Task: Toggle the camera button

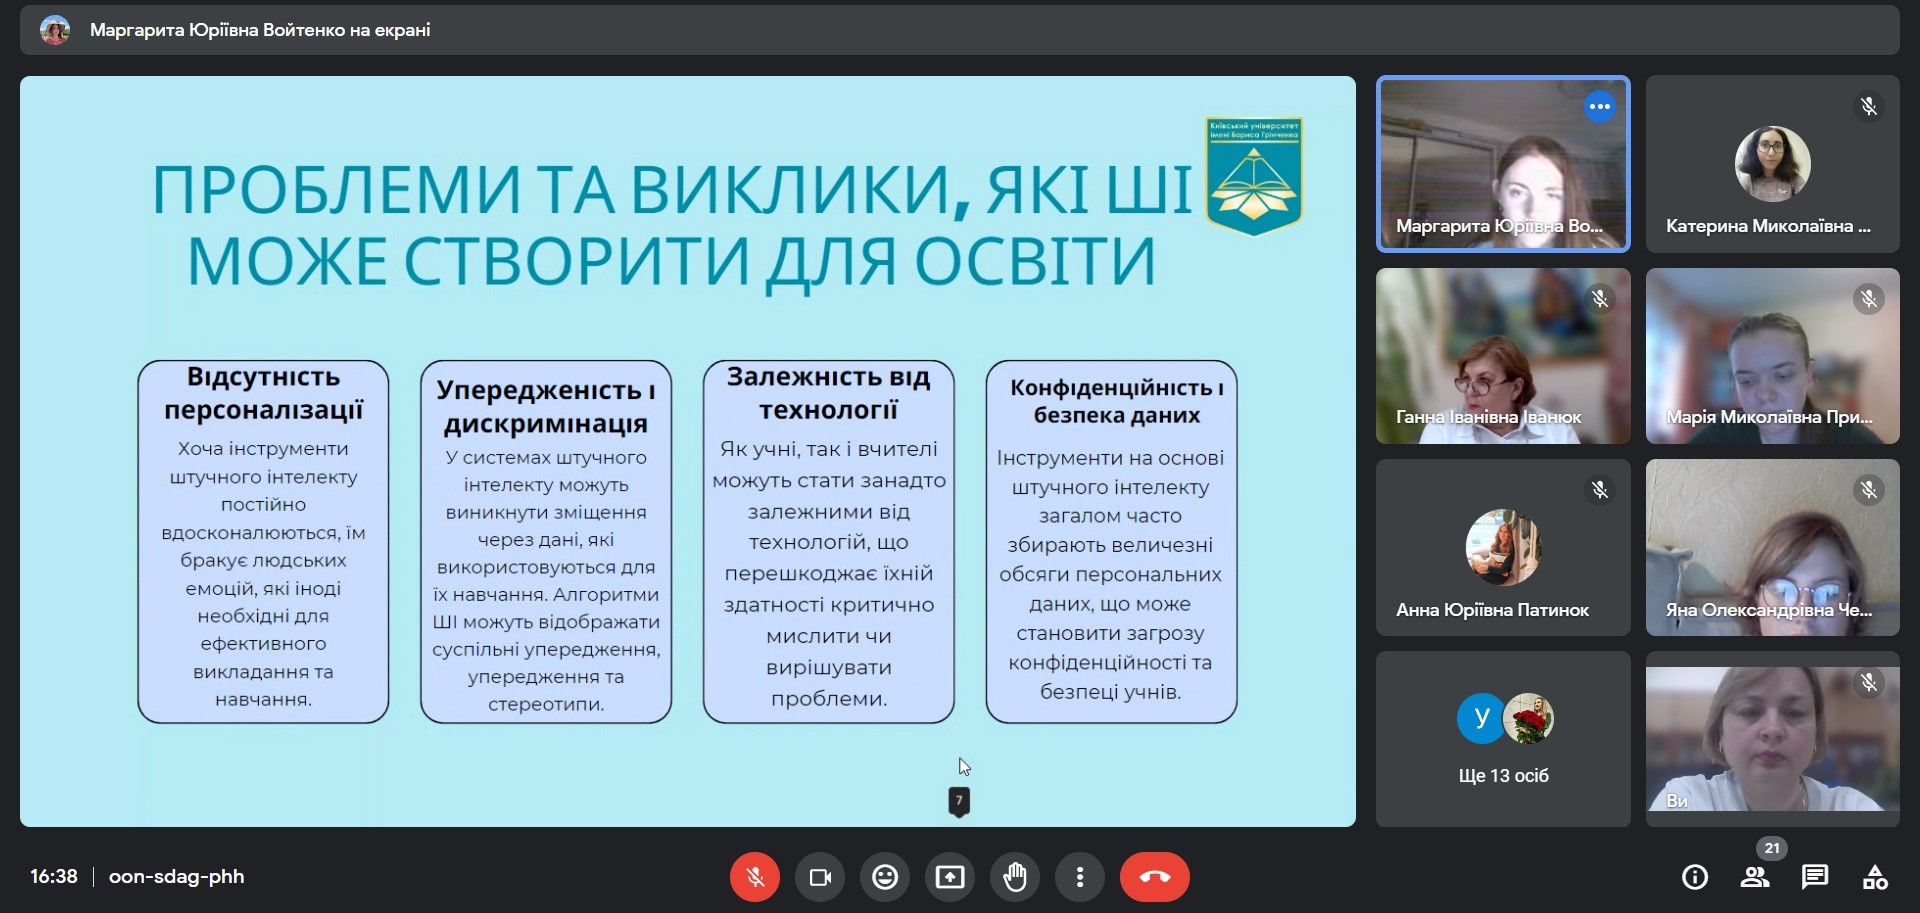Action: (820, 877)
